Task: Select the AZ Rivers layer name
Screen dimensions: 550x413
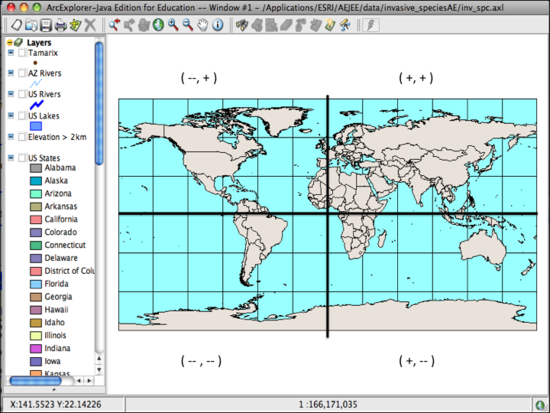Action: coord(45,73)
